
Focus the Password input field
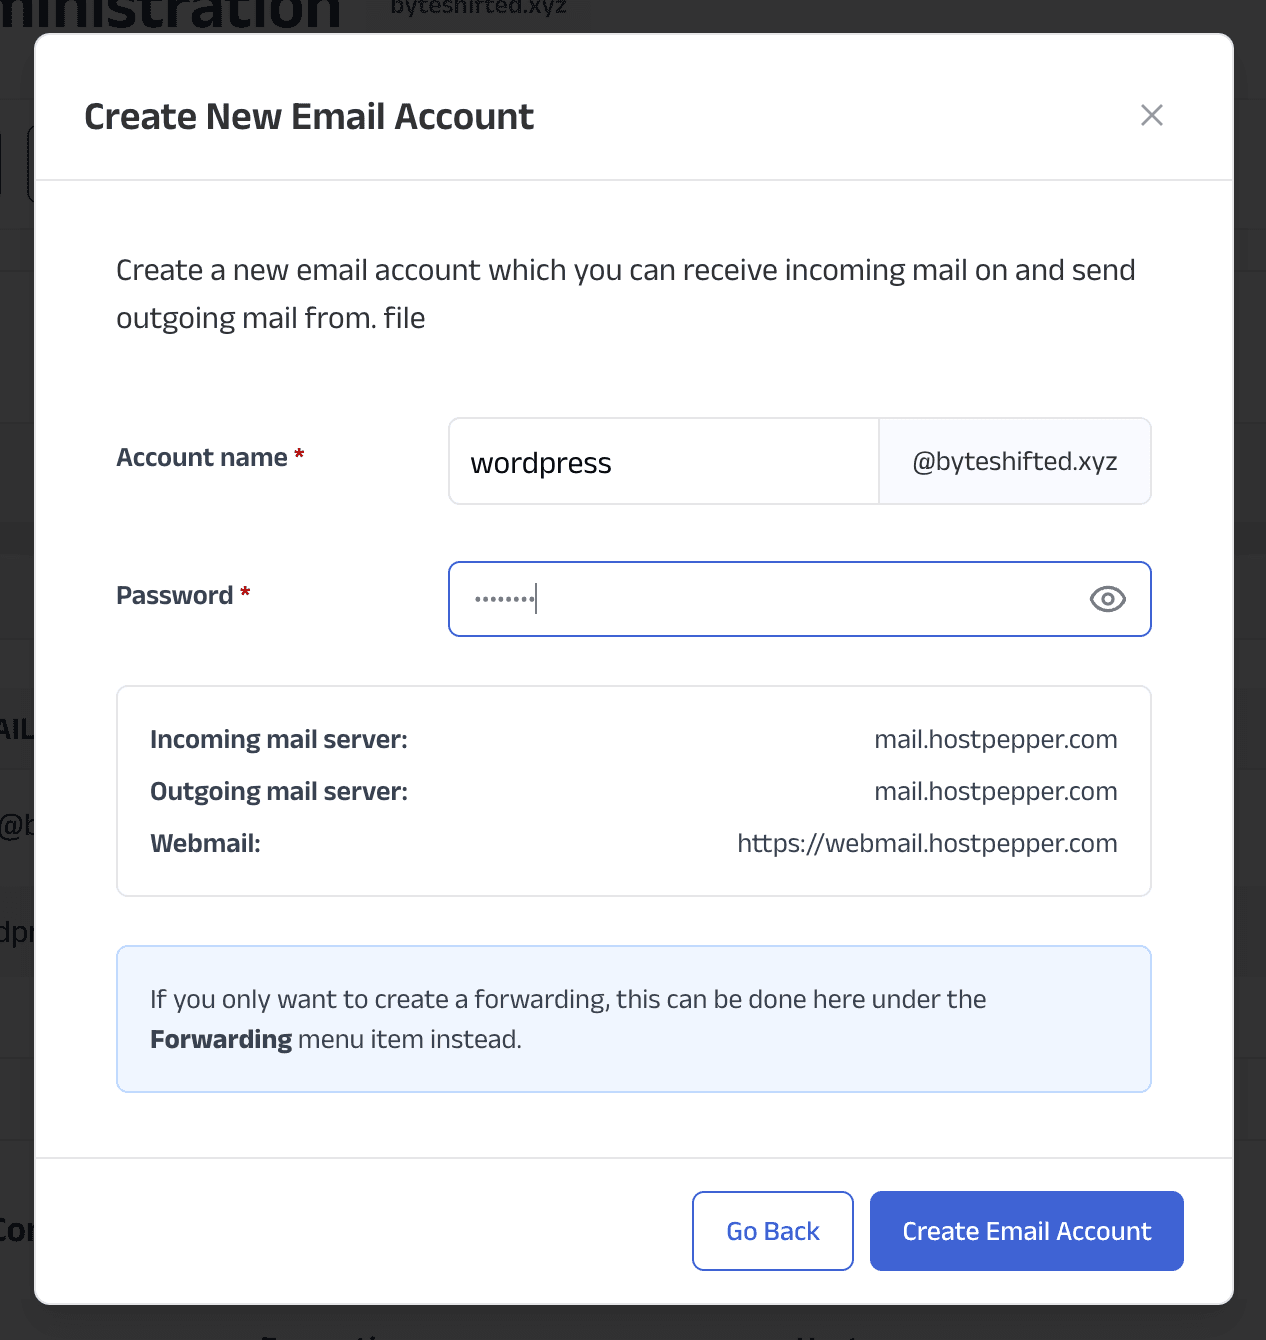800,599
